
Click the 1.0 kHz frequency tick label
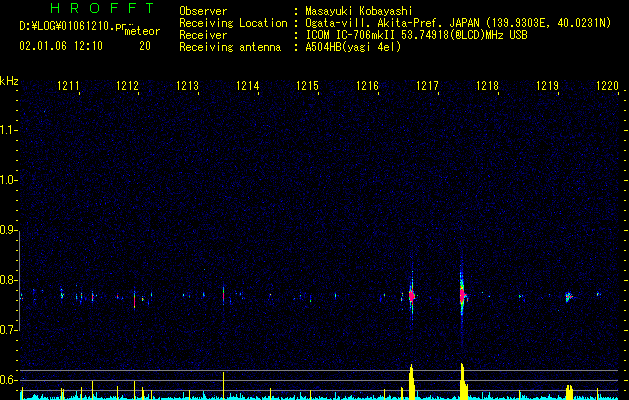point(8,180)
